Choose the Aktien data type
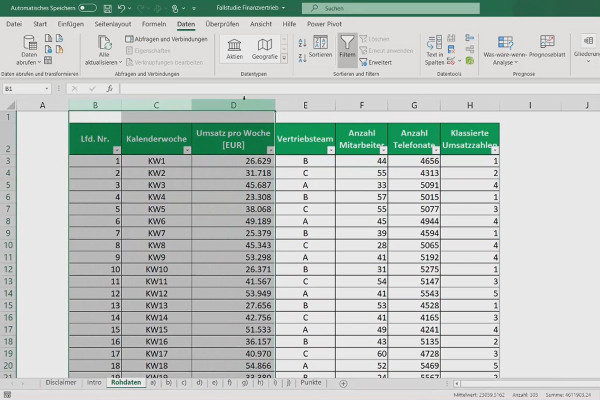 pyautogui.click(x=234, y=49)
